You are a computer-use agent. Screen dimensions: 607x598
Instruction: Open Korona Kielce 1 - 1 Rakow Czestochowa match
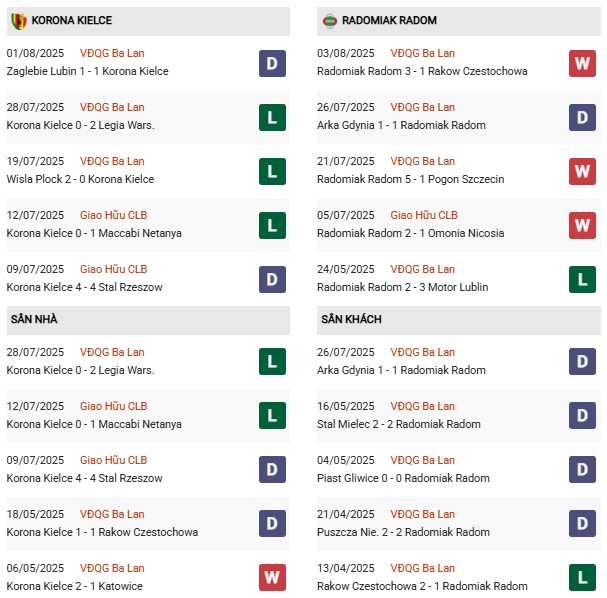coord(102,532)
